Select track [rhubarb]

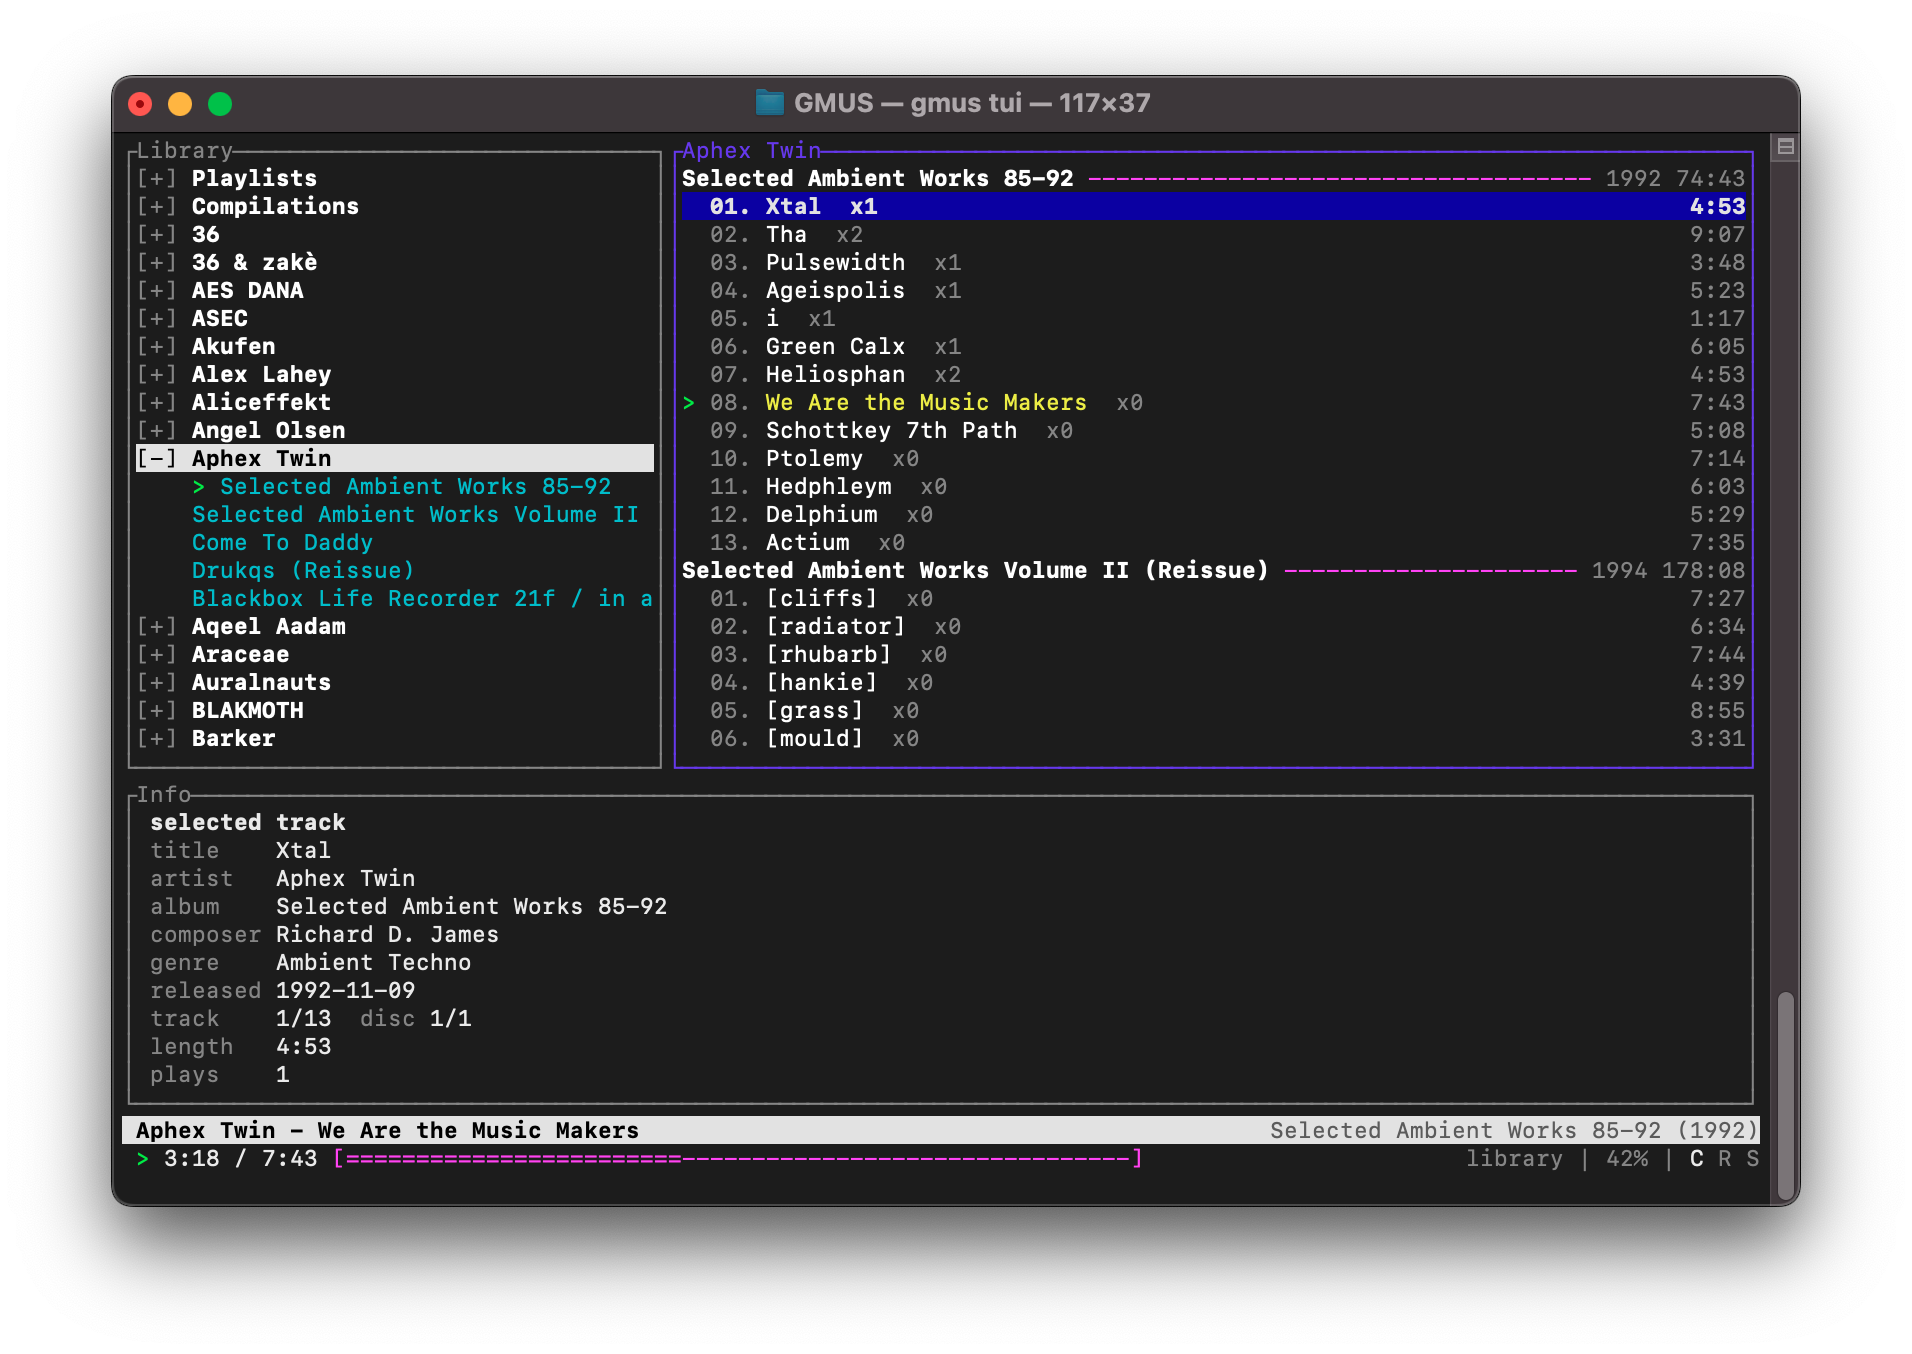point(1213,655)
